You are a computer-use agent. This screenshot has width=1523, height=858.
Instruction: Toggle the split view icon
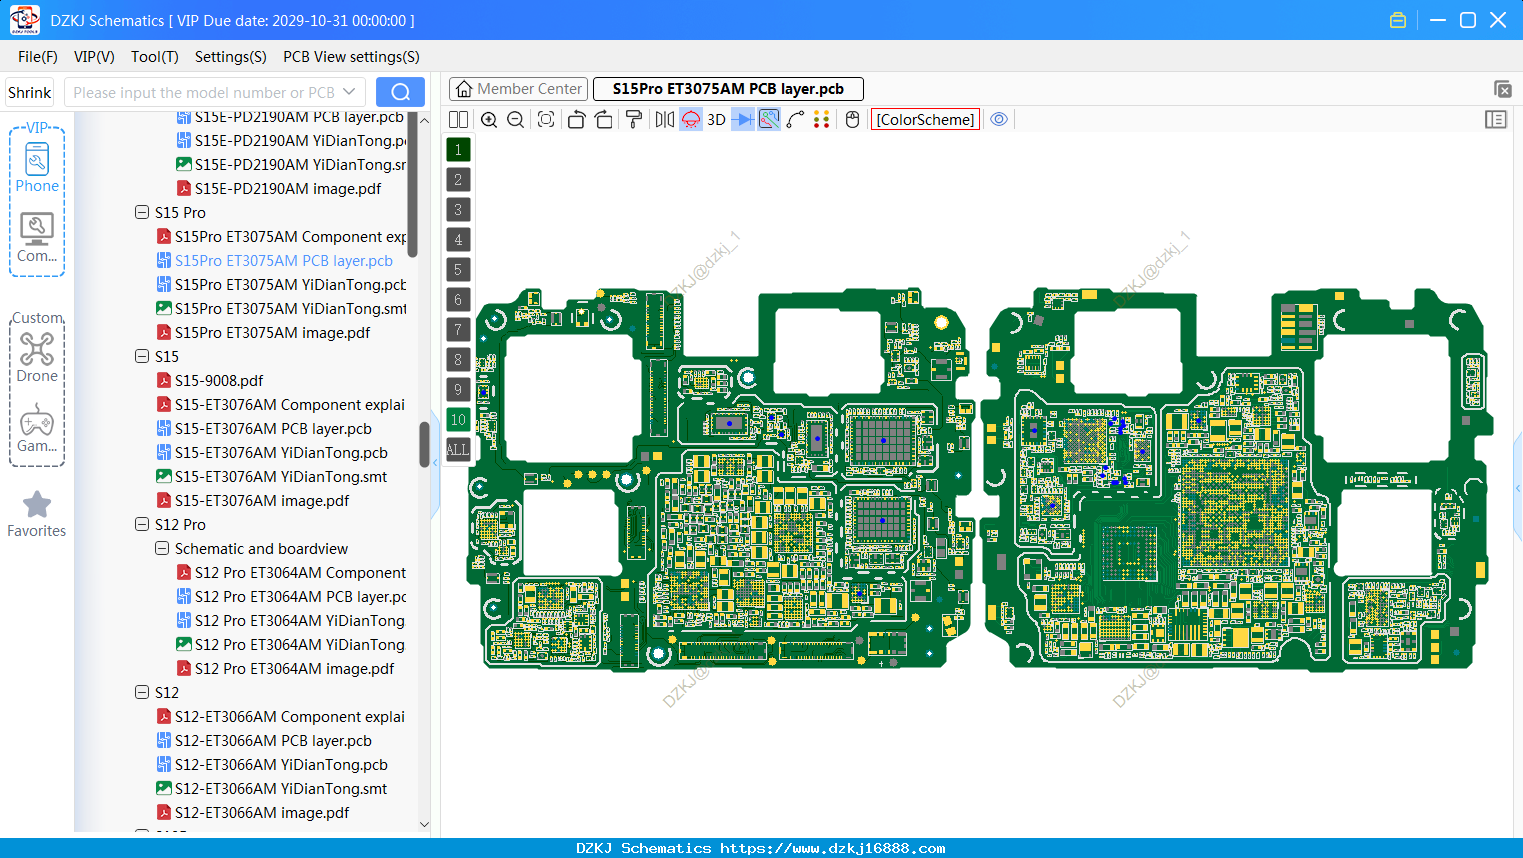coord(458,120)
